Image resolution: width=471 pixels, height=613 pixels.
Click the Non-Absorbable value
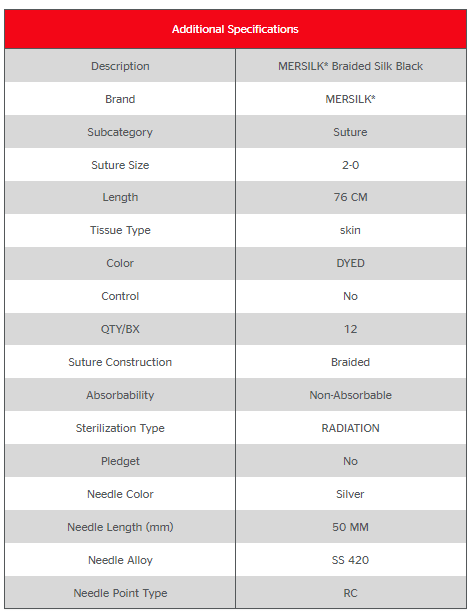tap(350, 395)
